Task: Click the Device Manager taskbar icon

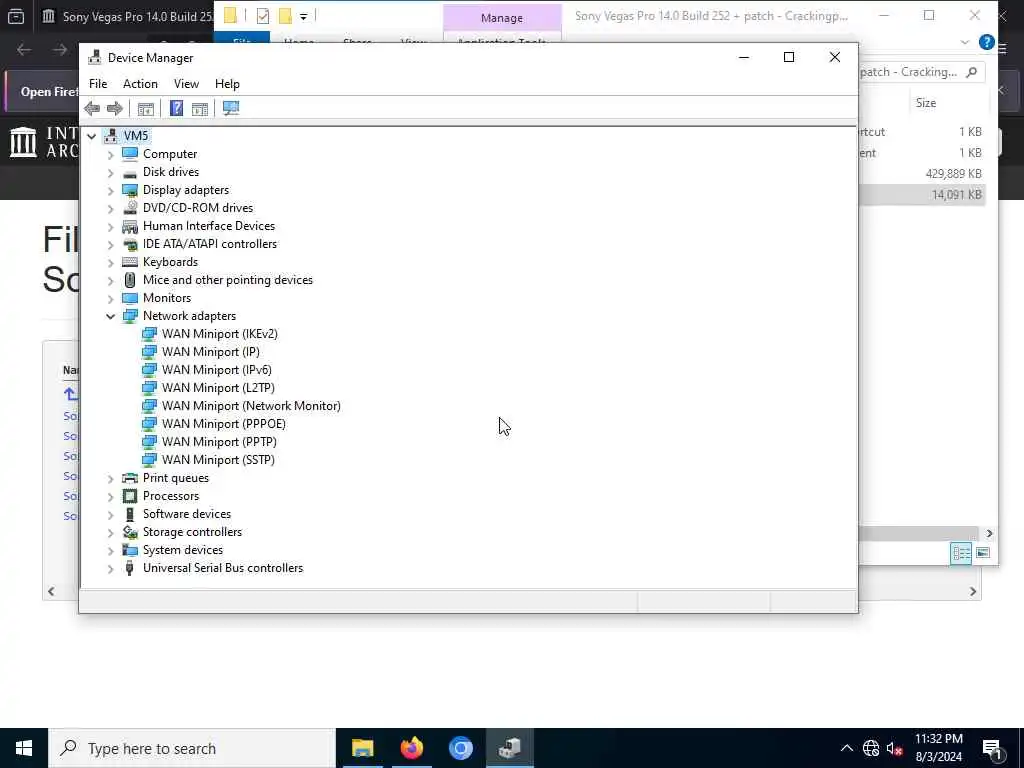Action: pyautogui.click(x=509, y=748)
